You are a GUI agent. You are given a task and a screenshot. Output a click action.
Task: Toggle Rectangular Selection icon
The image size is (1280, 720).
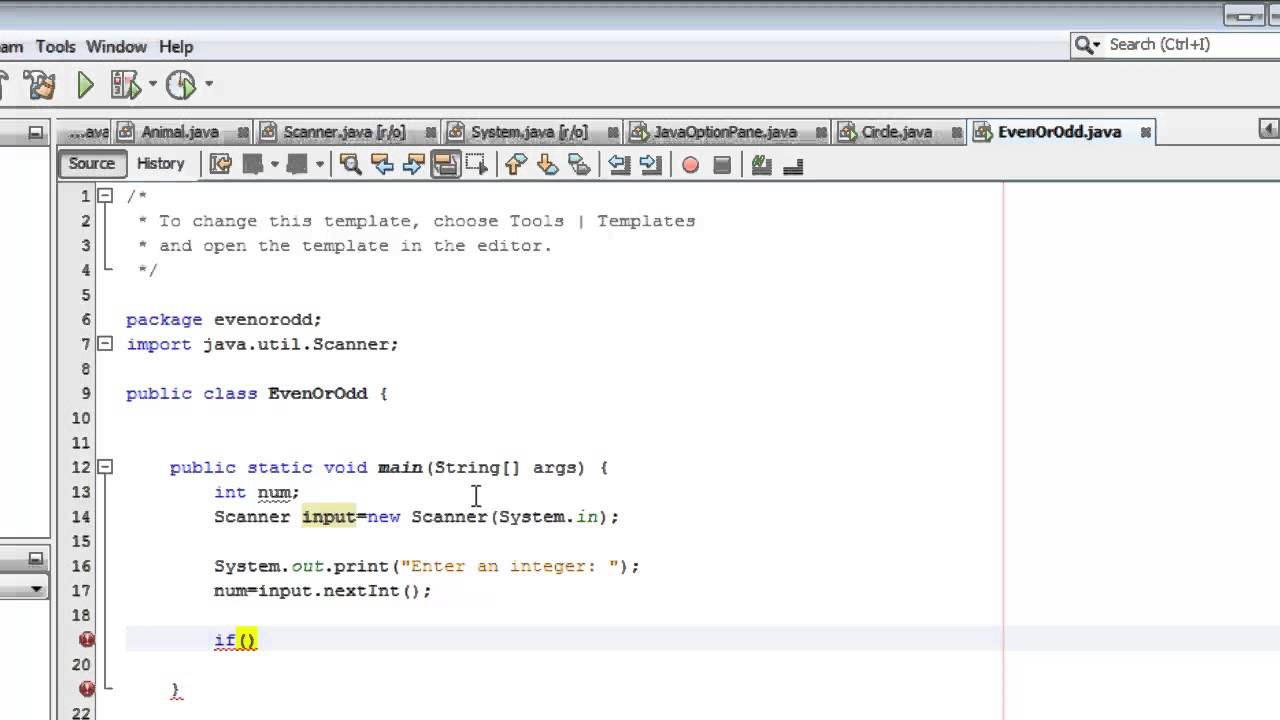(x=476, y=165)
